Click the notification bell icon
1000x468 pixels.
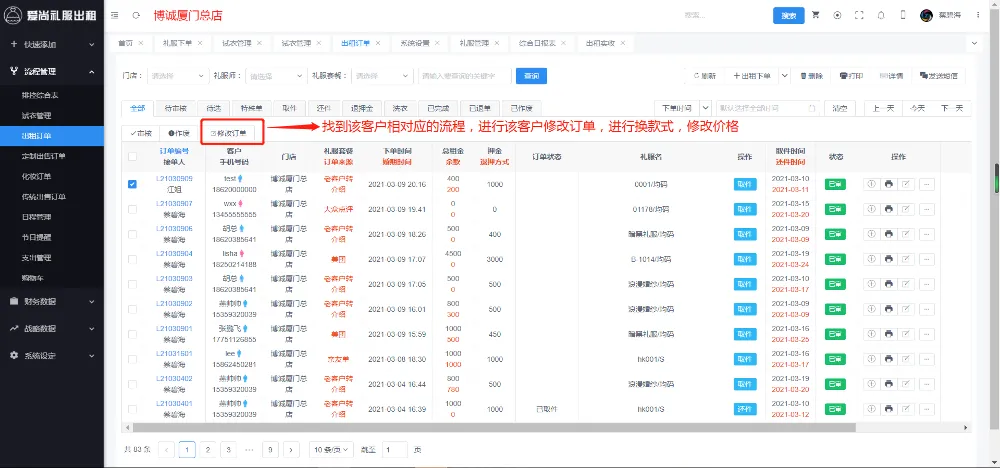pyautogui.click(x=881, y=16)
